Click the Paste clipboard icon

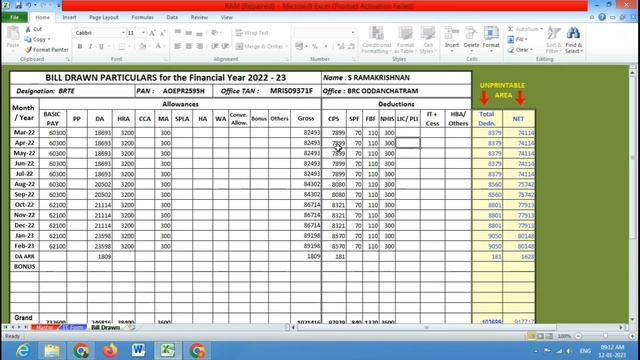[x=13, y=34]
